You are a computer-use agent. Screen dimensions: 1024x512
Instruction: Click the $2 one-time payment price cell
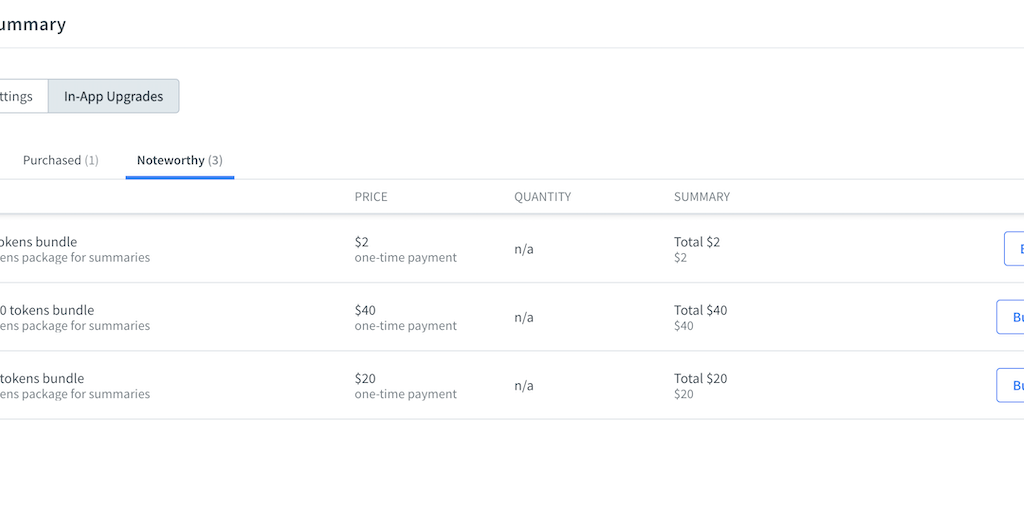(404, 249)
